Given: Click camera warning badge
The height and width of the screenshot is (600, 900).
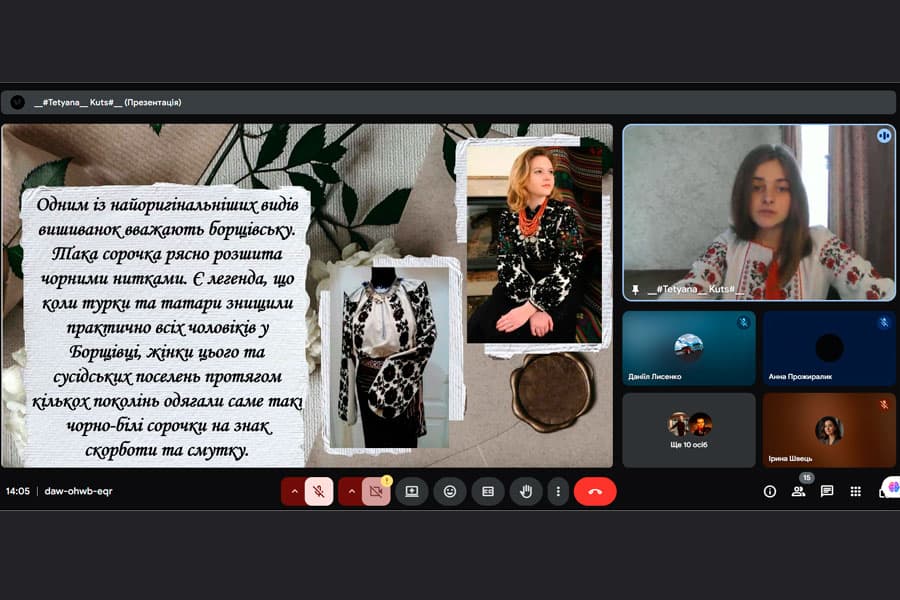Looking at the screenshot, I should pyautogui.click(x=387, y=481).
